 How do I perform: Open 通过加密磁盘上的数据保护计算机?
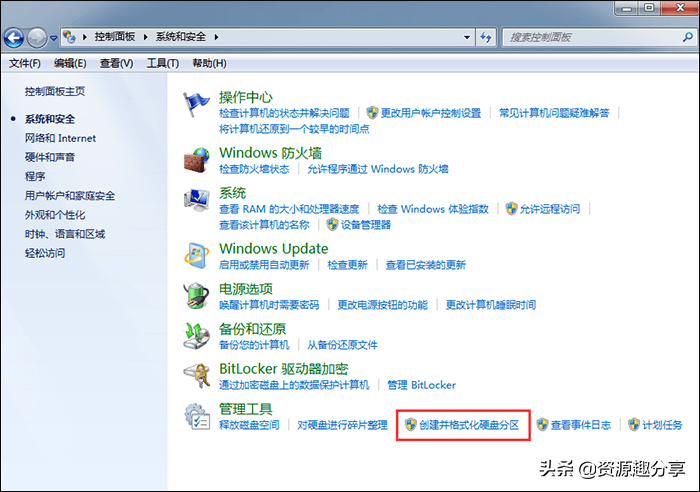(x=294, y=385)
